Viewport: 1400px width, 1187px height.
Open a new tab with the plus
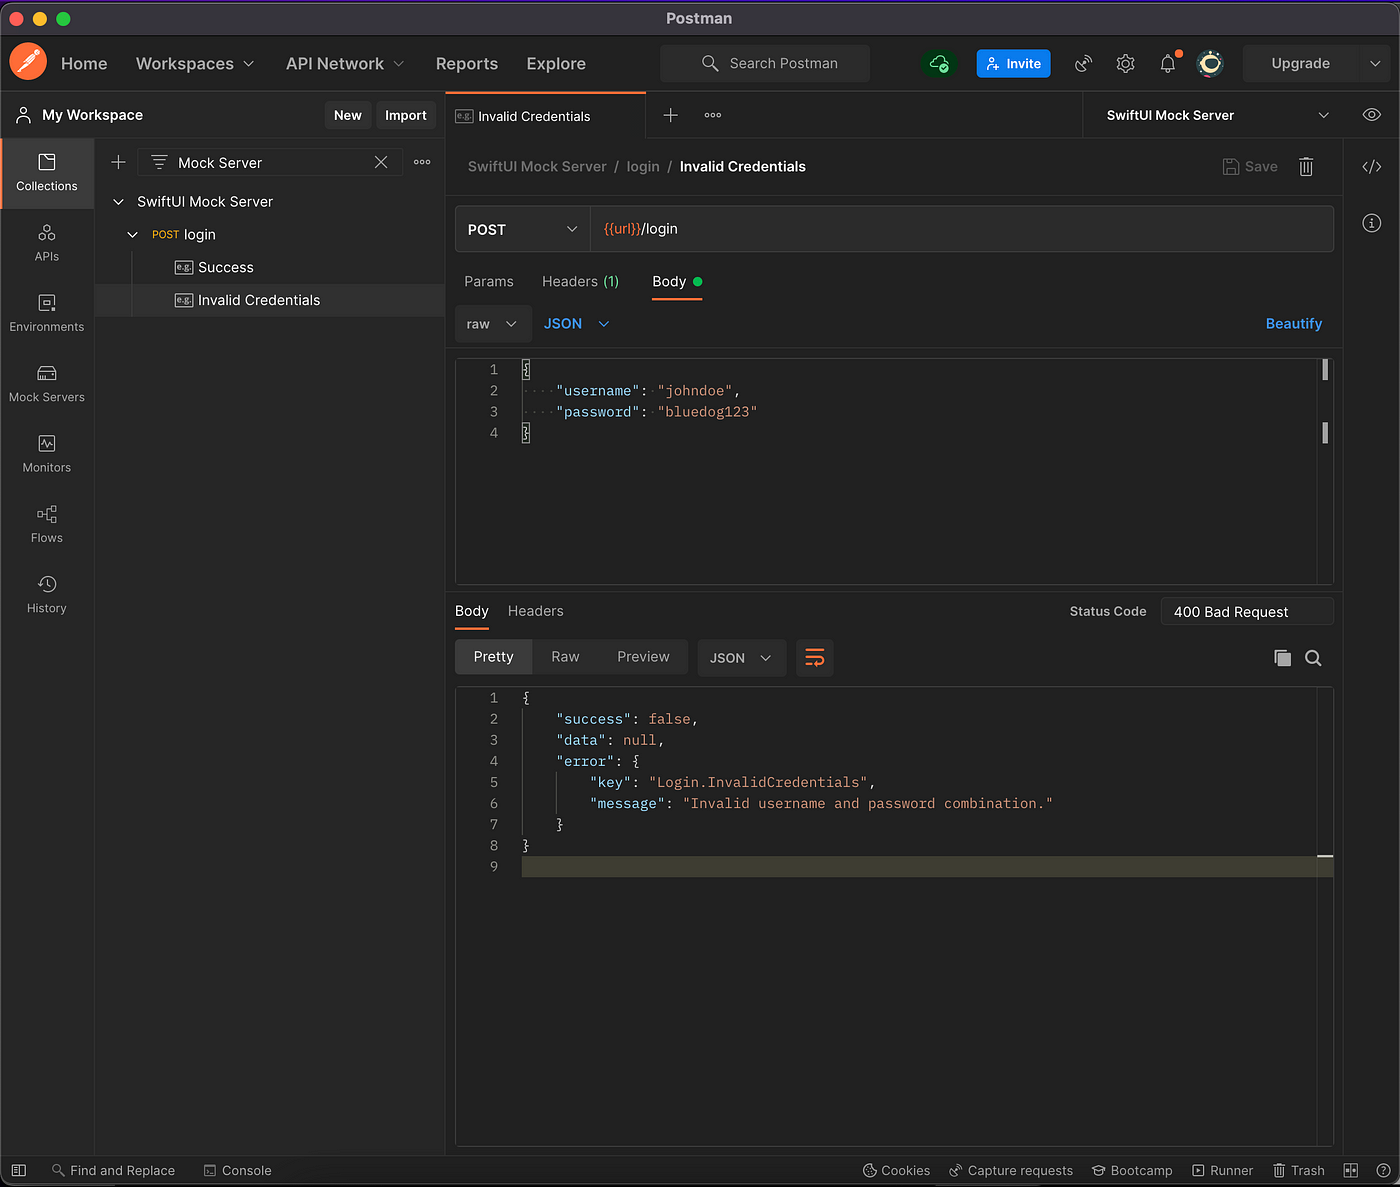click(x=671, y=115)
